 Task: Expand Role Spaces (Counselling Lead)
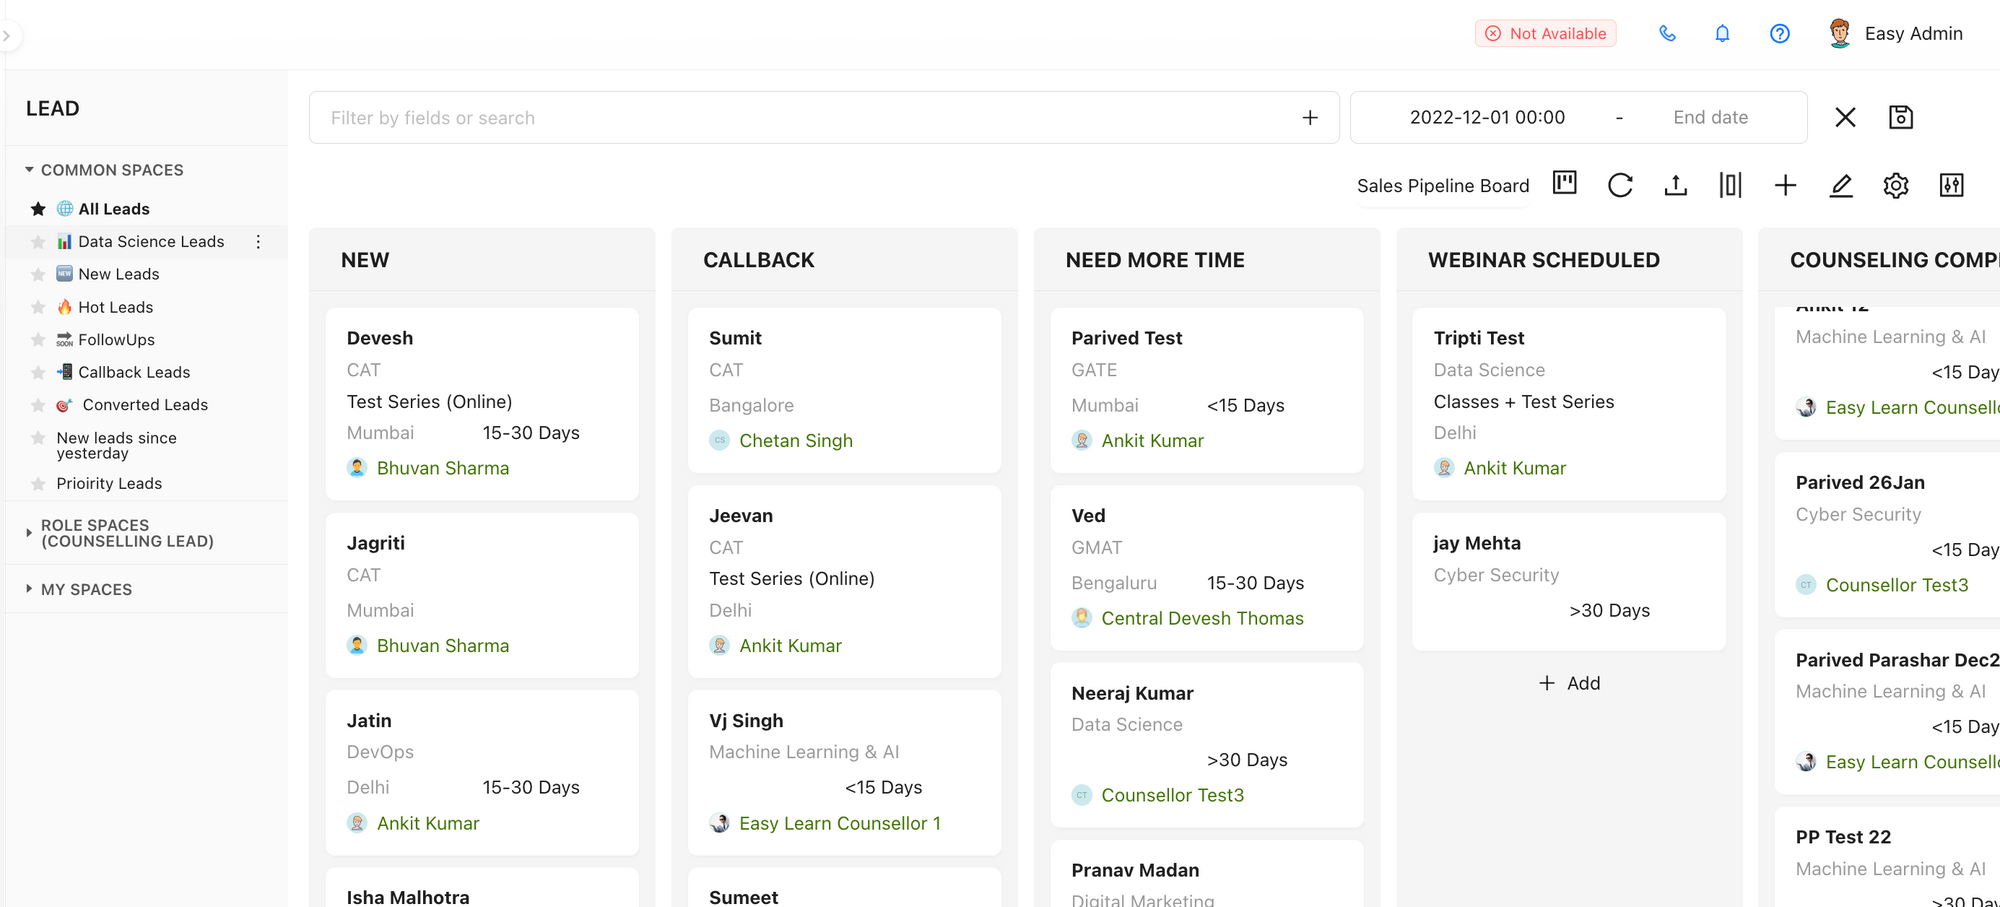coord(29,533)
